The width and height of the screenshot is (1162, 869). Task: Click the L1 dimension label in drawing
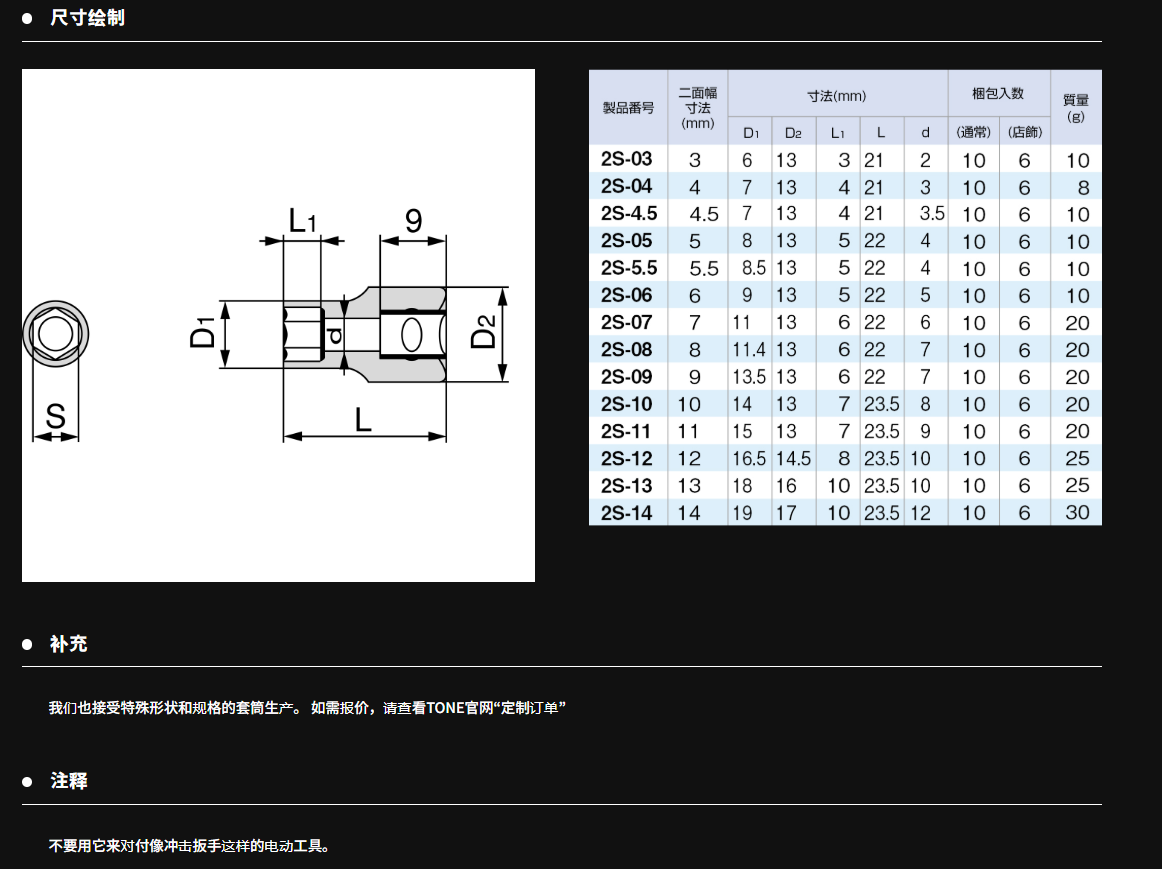coord(301,221)
